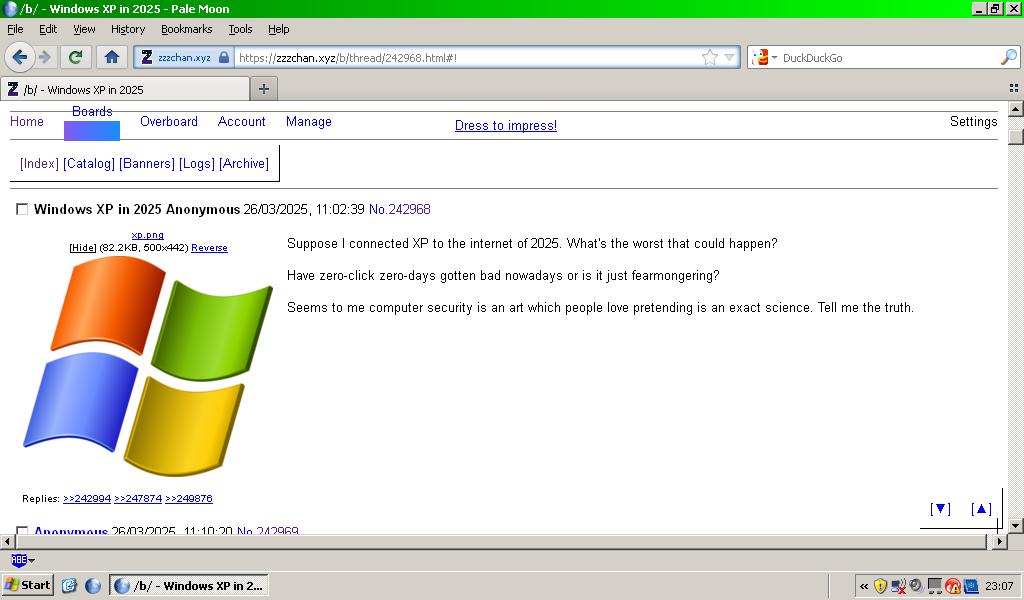Open the [Catalog] link
This screenshot has height=600, width=1024.
89,163
